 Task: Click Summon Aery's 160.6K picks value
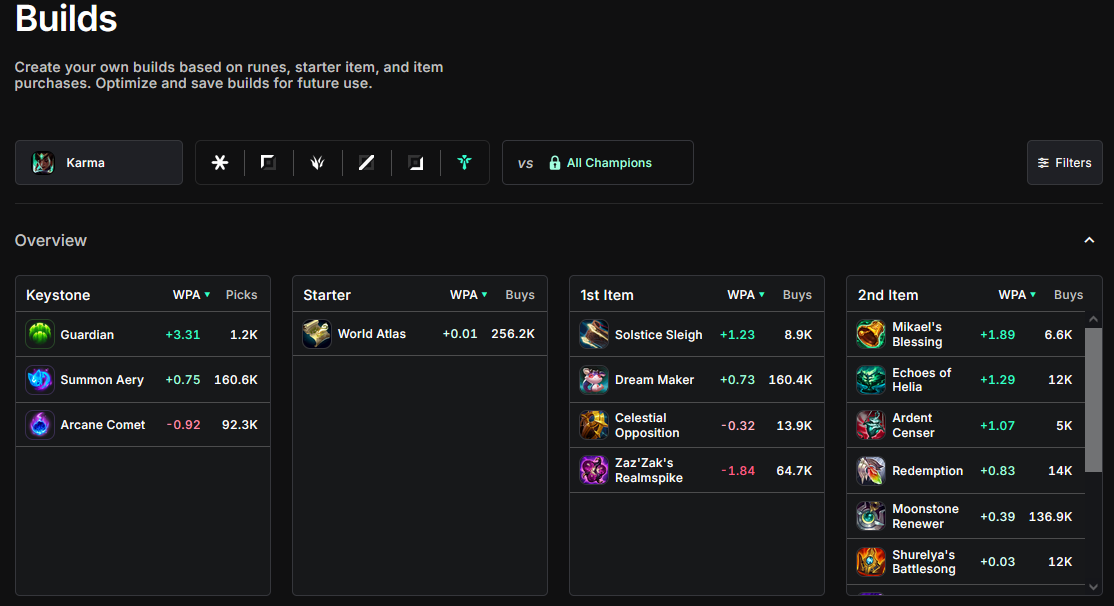tap(235, 380)
